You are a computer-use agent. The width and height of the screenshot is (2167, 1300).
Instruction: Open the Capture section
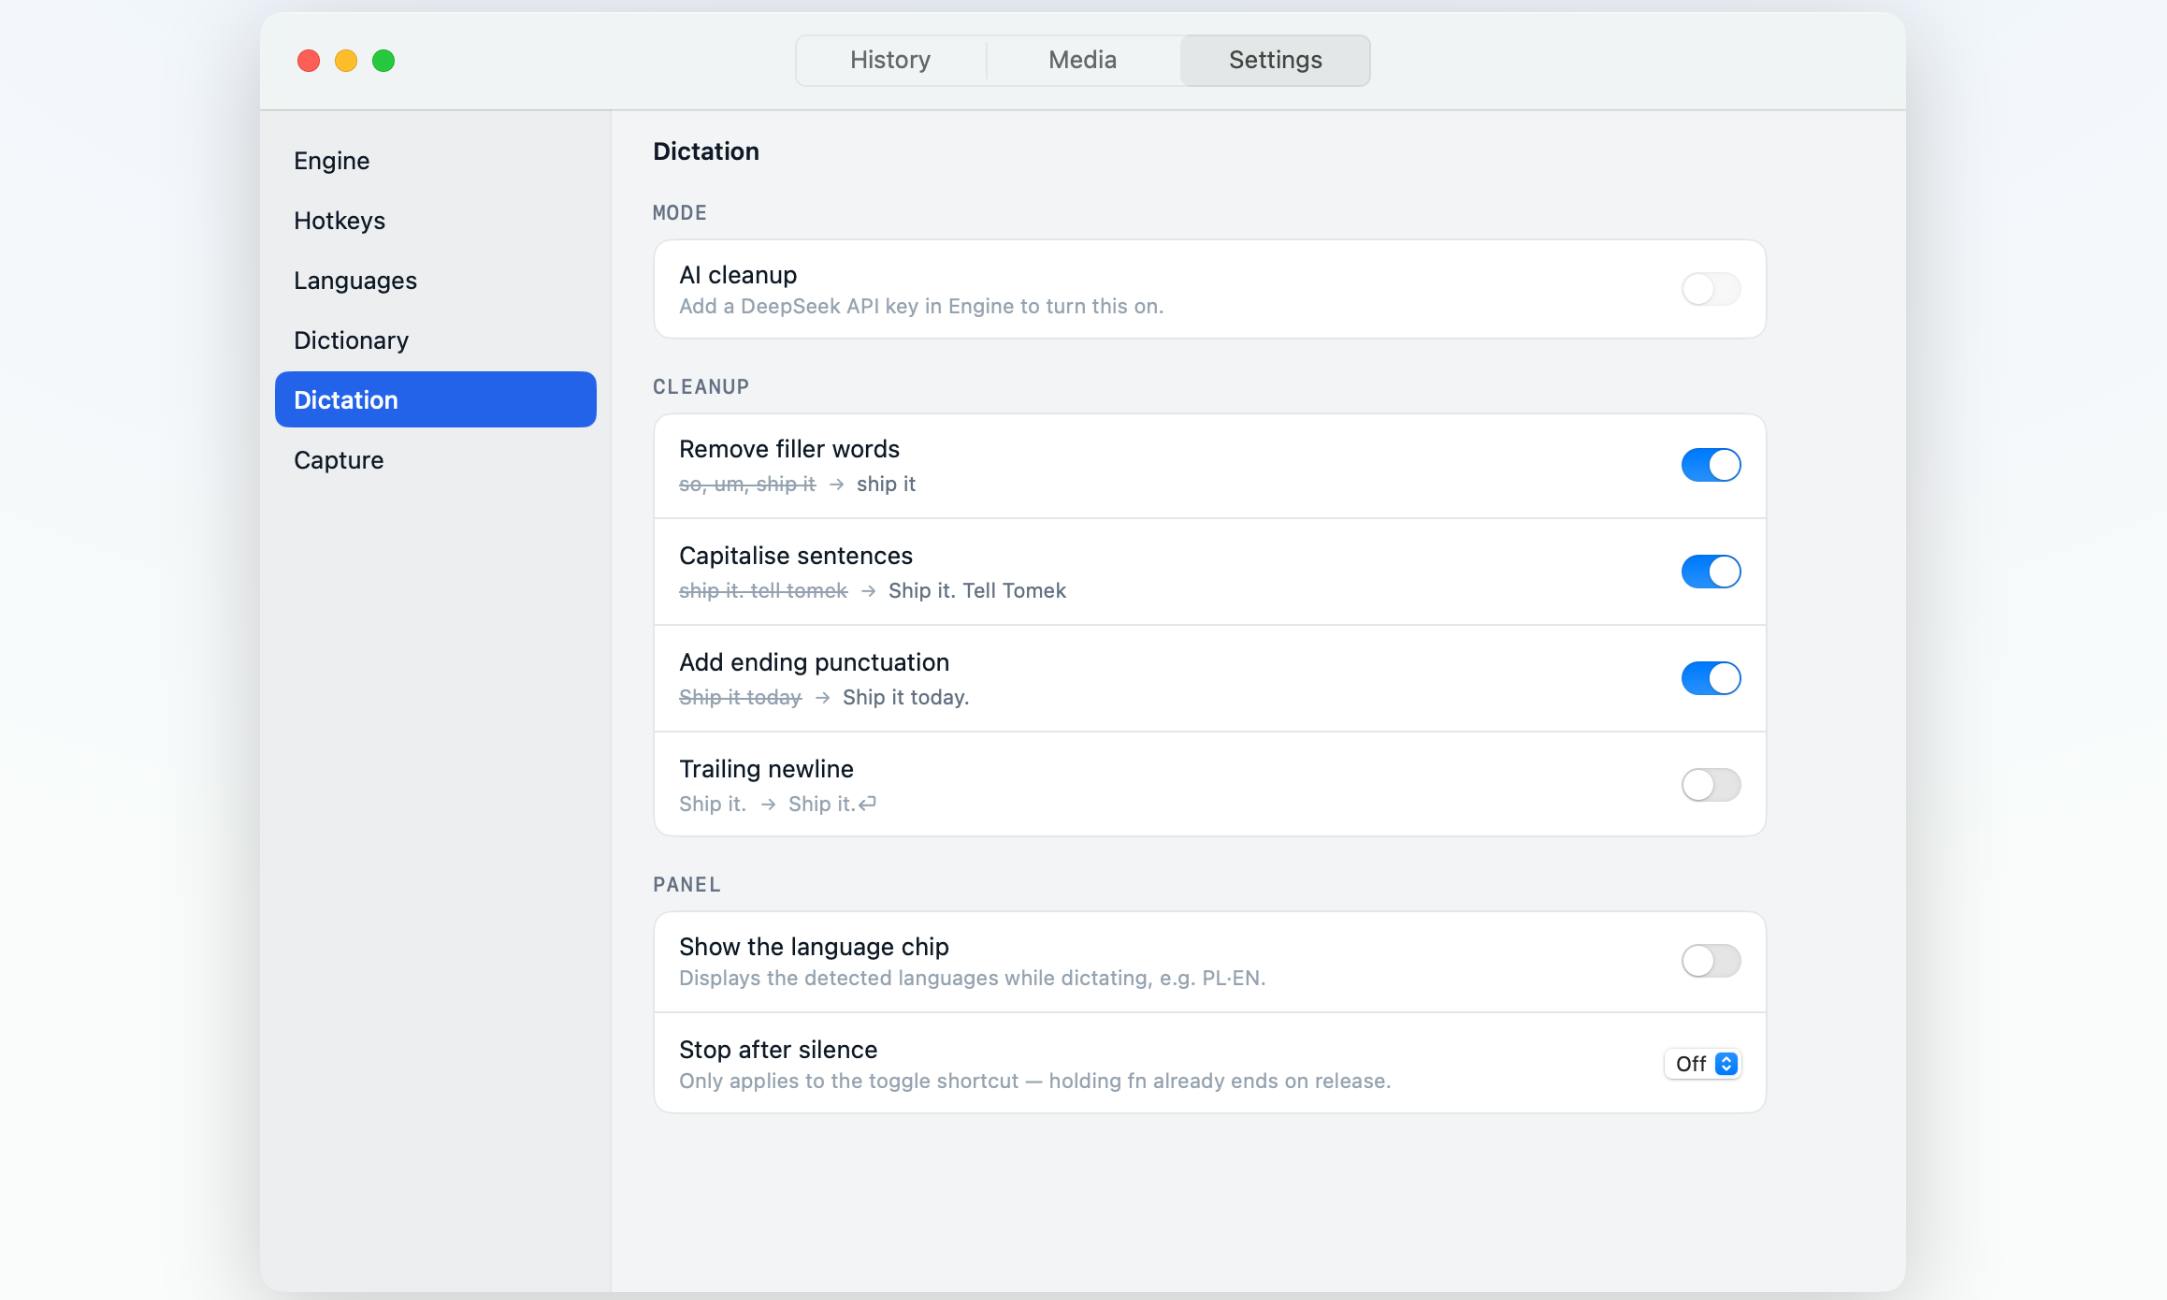(x=435, y=460)
